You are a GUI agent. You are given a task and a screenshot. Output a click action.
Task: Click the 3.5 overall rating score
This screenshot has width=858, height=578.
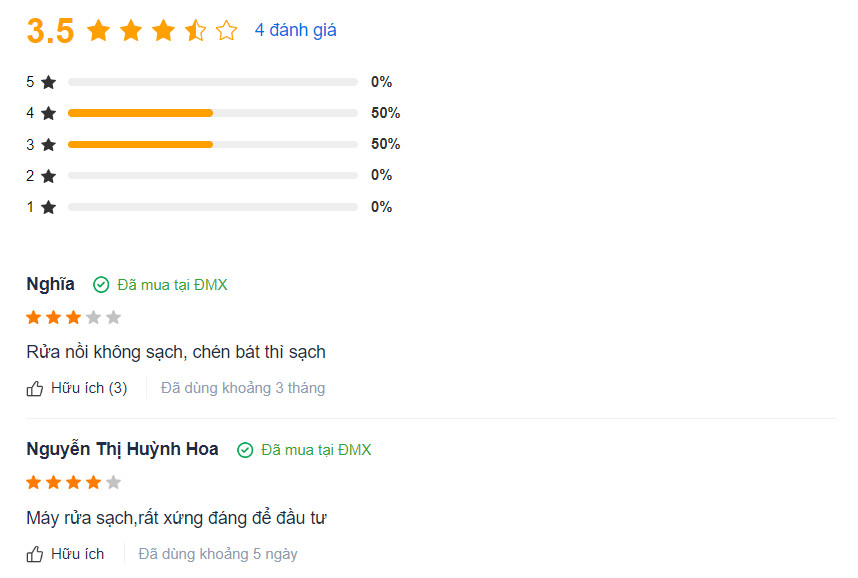[50, 31]
